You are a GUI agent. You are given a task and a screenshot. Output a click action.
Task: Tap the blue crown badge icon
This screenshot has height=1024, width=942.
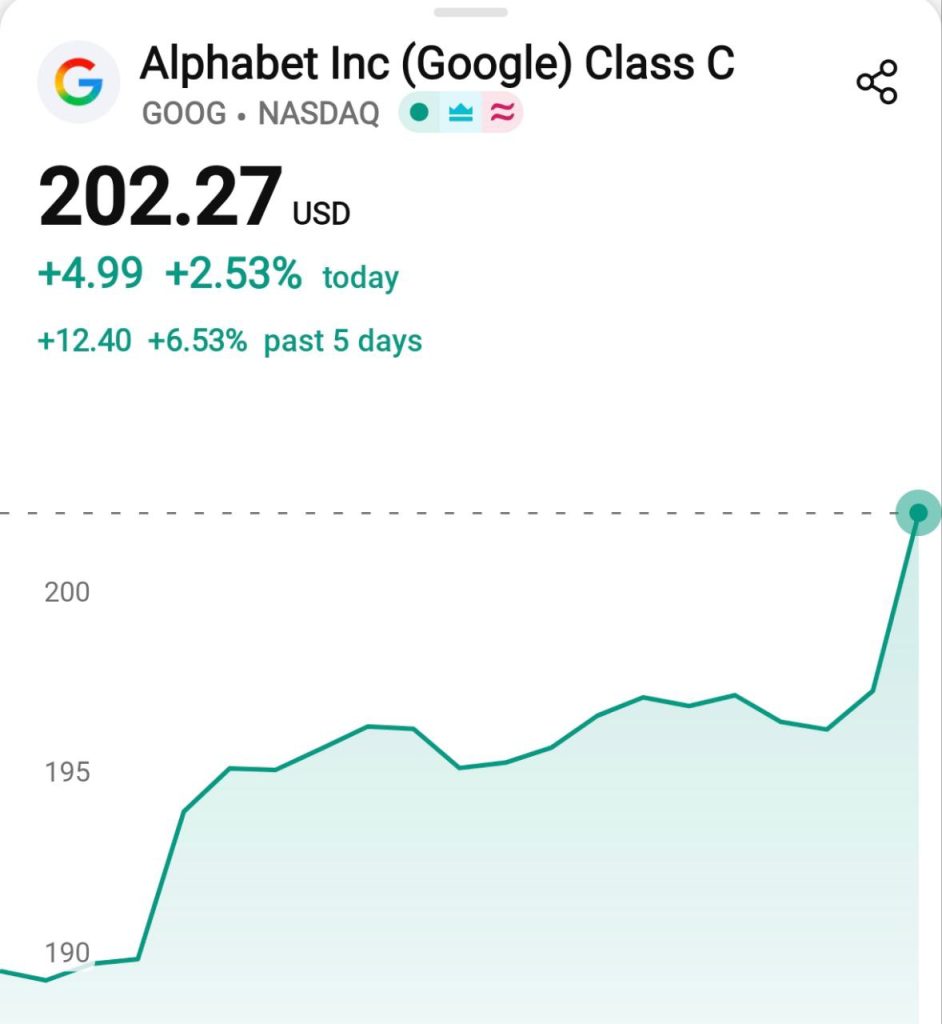pos(461,114)
